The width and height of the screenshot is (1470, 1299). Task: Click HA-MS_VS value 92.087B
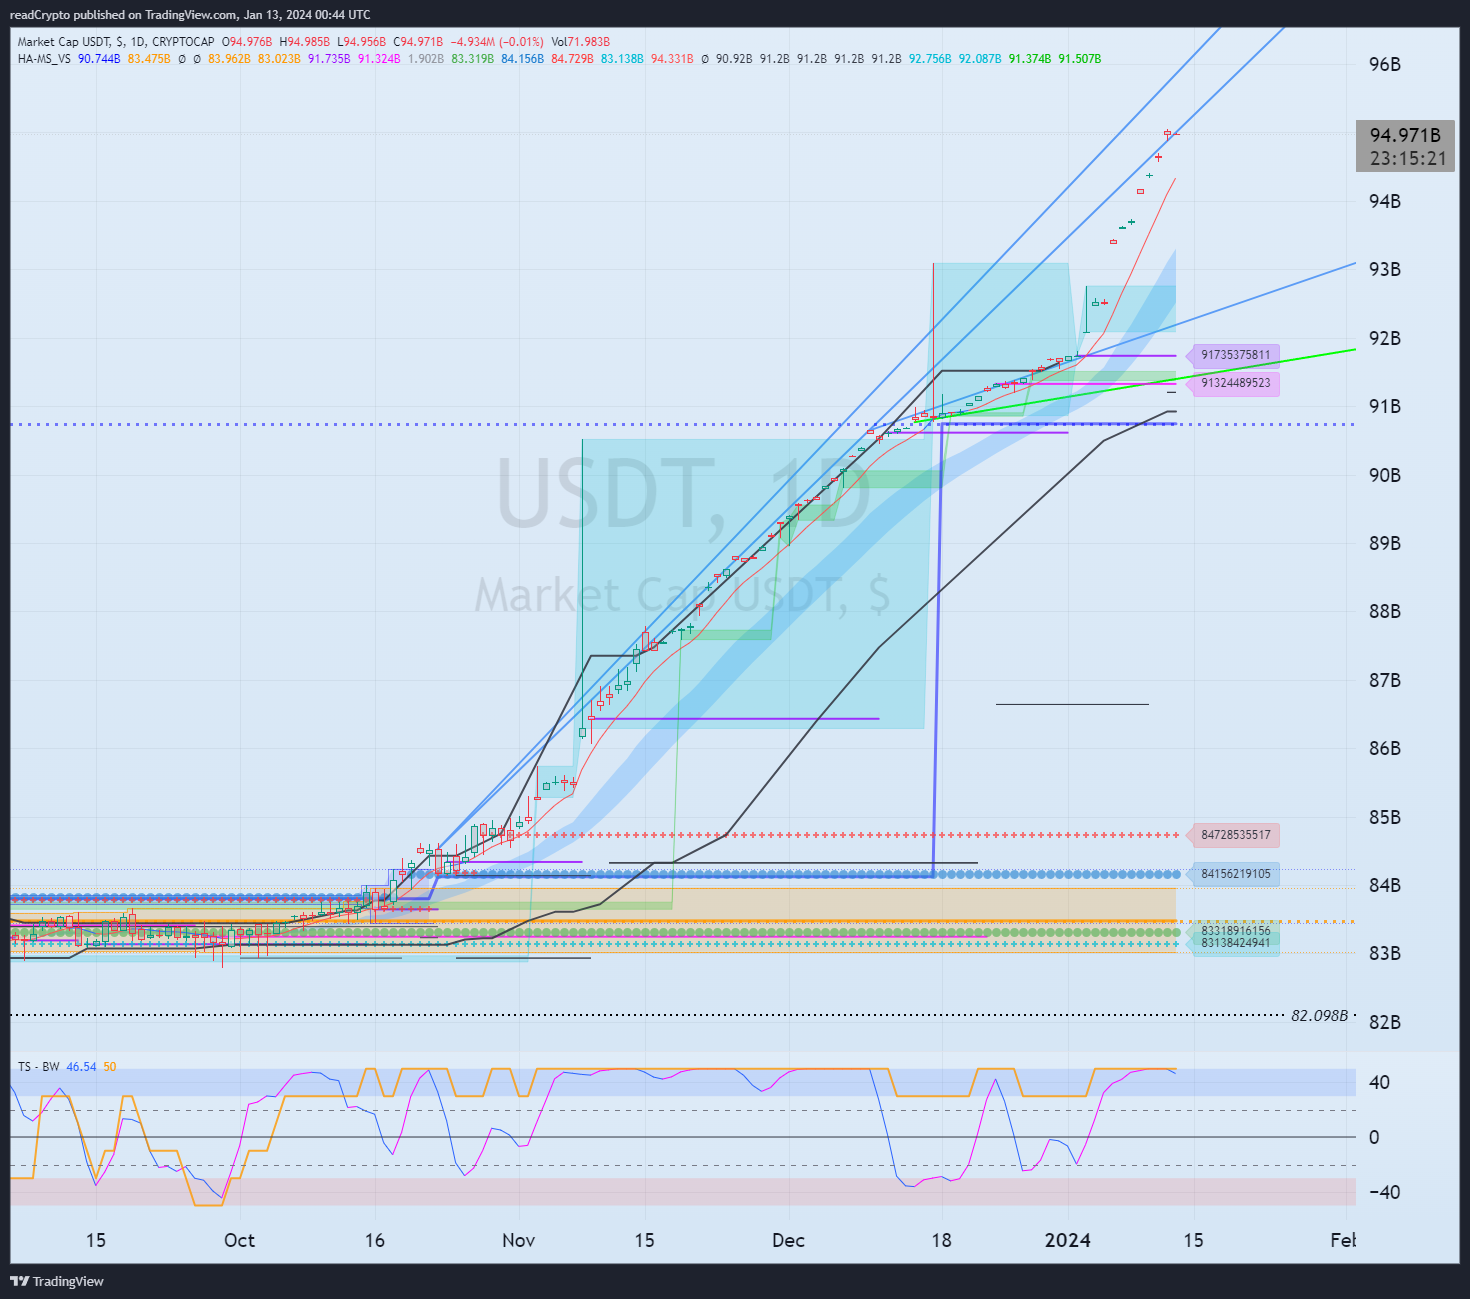pos(980,59)
